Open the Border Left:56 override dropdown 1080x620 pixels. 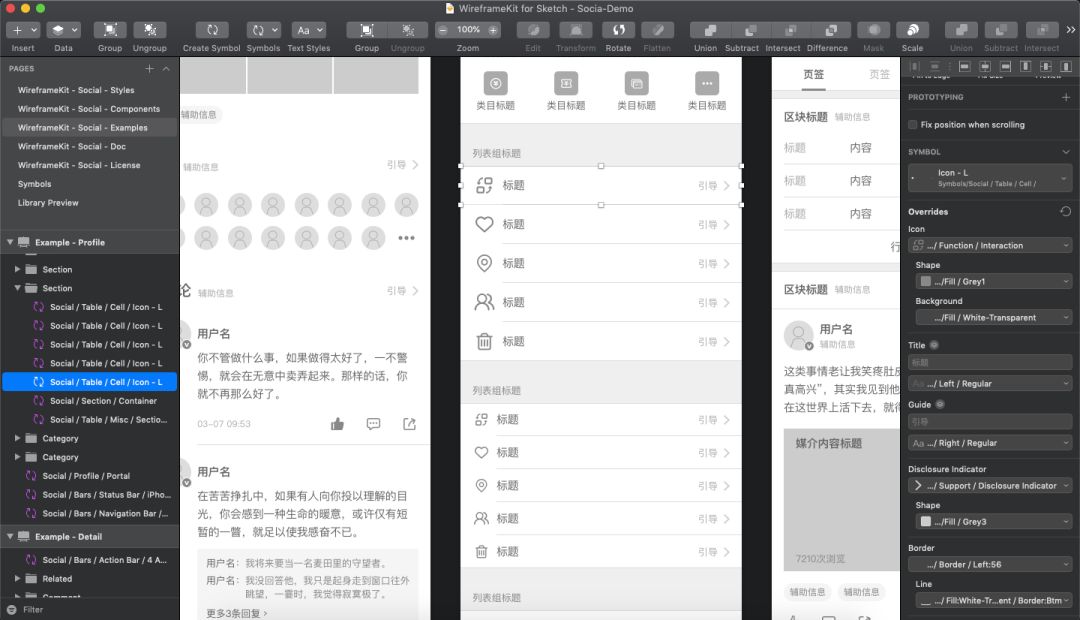990,564
